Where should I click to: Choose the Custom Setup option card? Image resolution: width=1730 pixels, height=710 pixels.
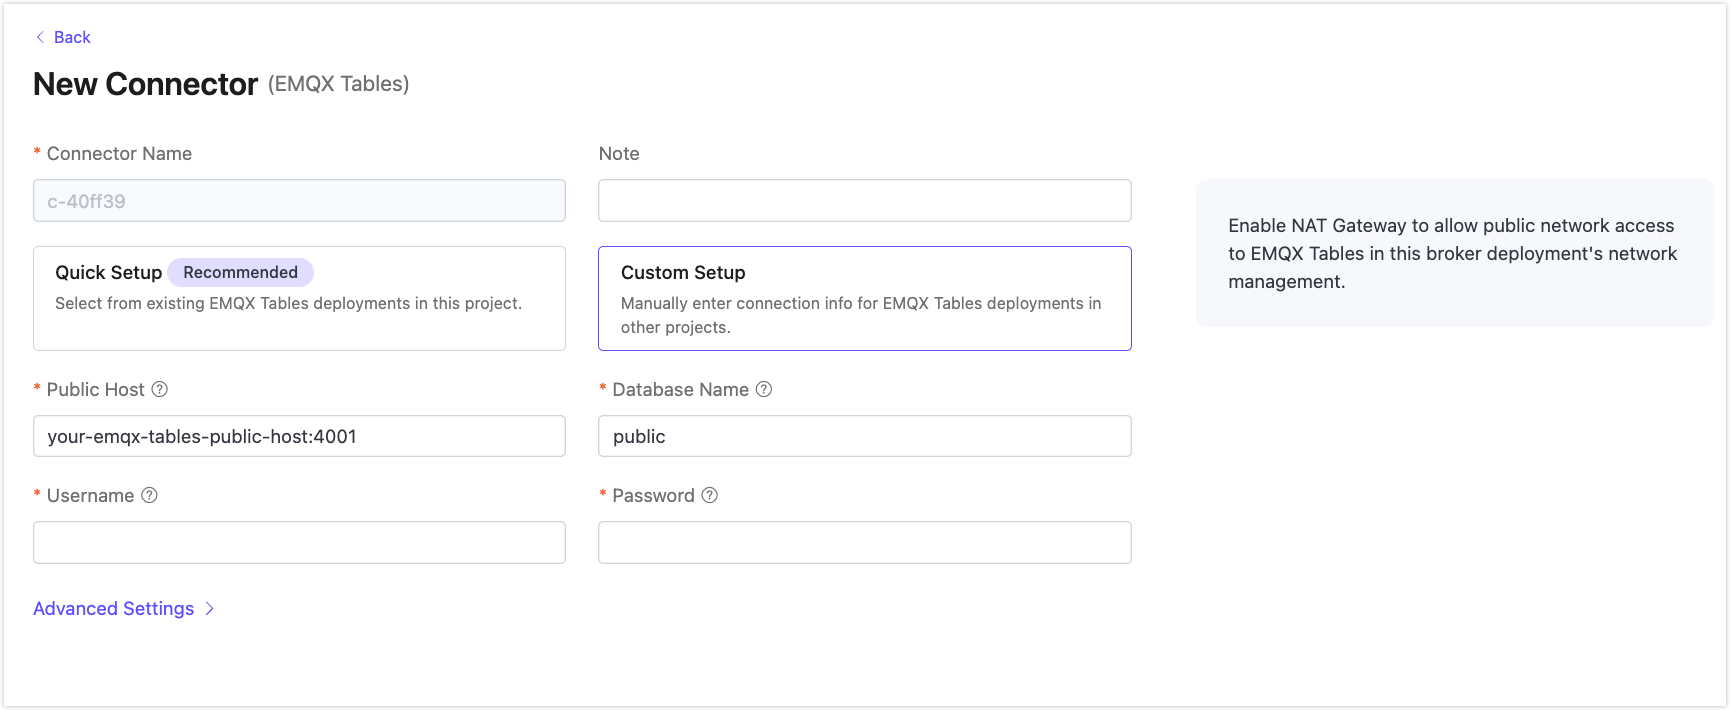[x=864, y=298]
